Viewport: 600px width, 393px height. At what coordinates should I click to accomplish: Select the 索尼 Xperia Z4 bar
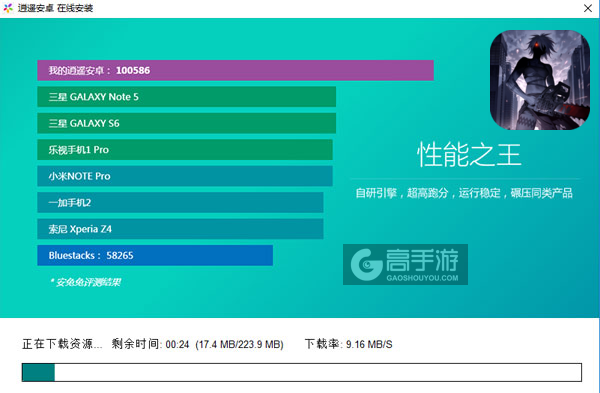(180, 229)
